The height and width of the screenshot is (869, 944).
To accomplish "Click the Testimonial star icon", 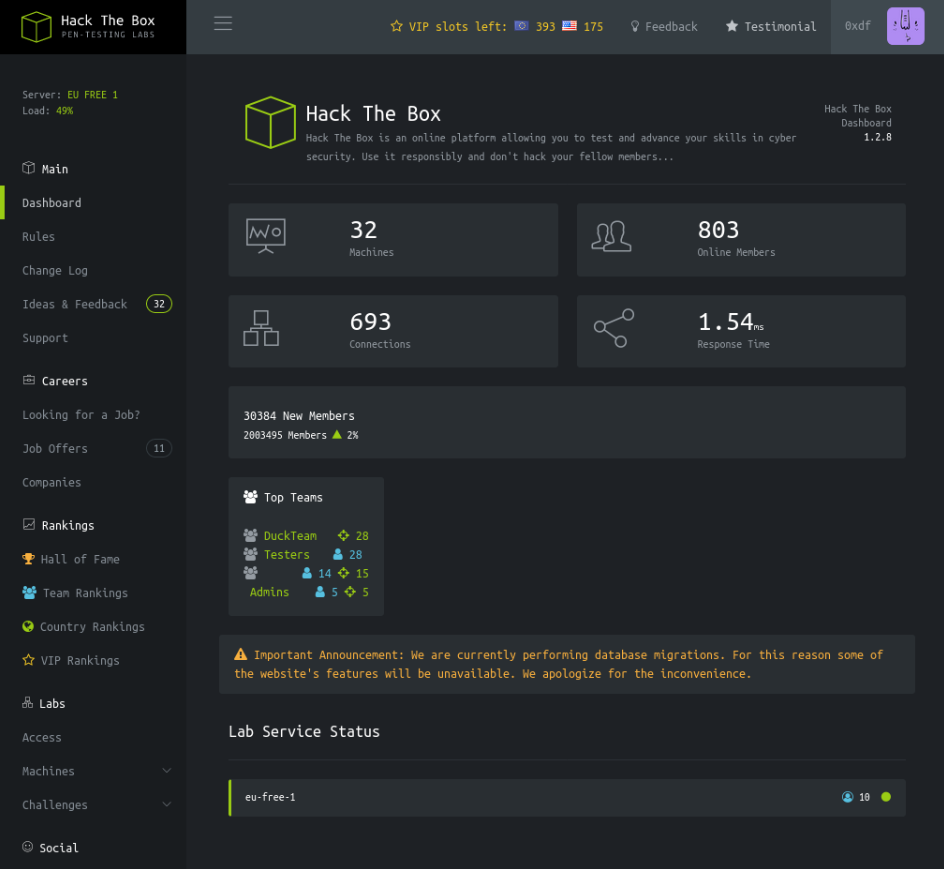I will coord(731,26).
